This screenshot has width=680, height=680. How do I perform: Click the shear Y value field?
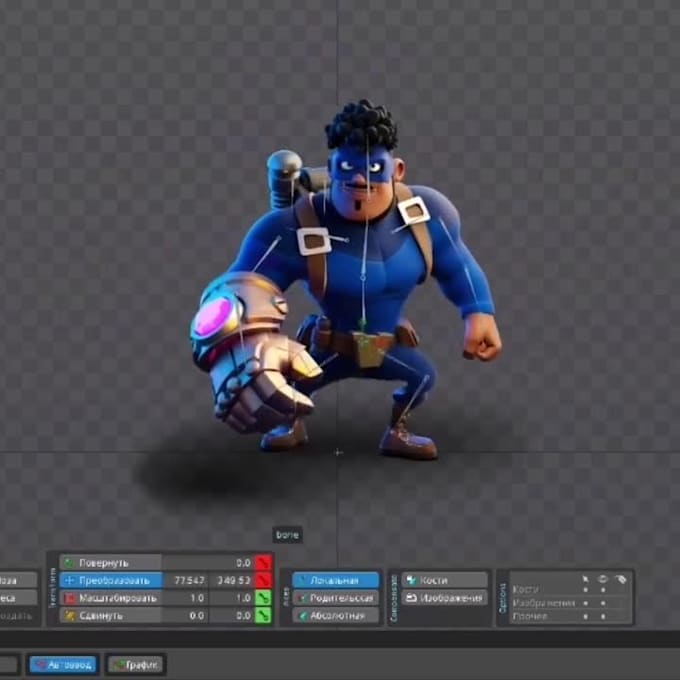(231, 615)
